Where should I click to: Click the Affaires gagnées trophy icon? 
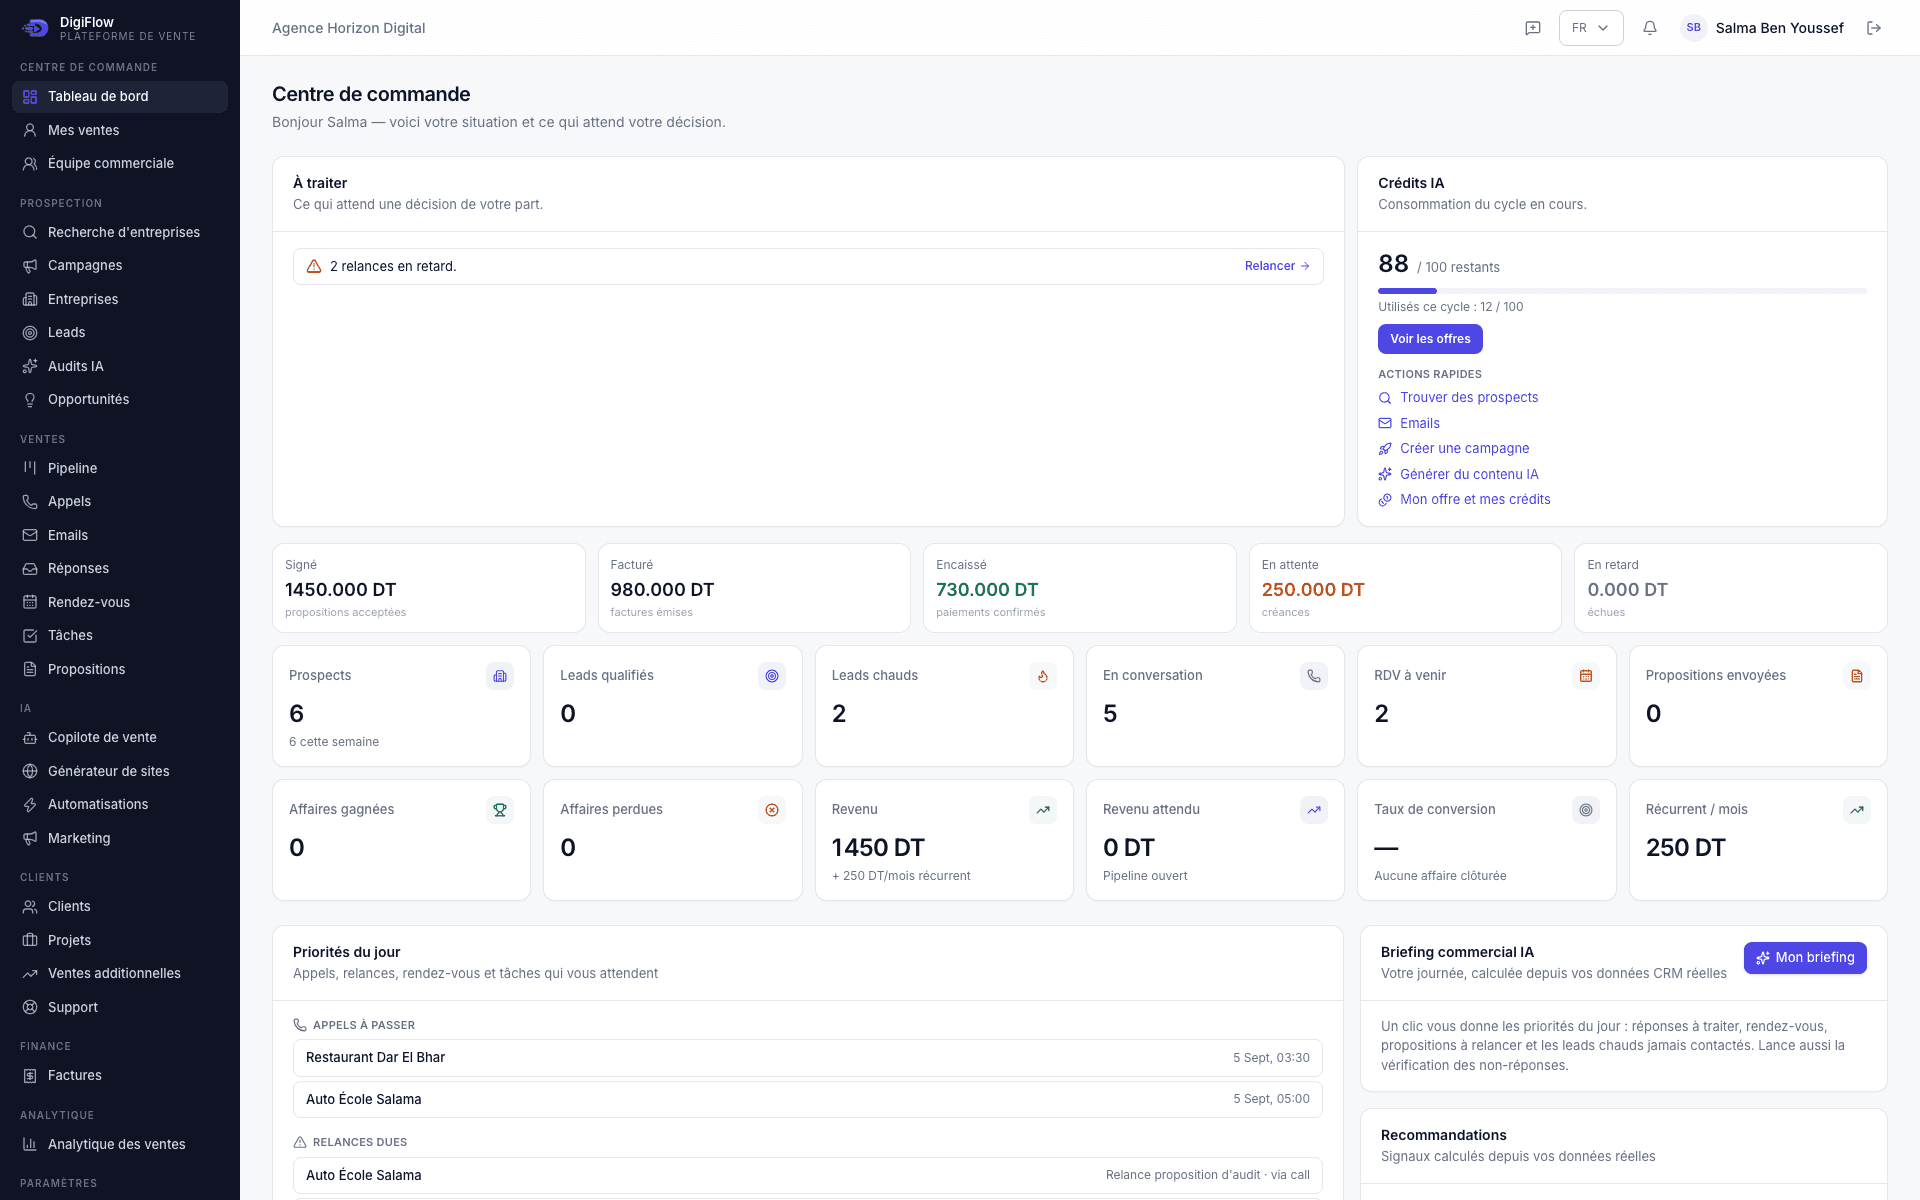click(500, 810)
